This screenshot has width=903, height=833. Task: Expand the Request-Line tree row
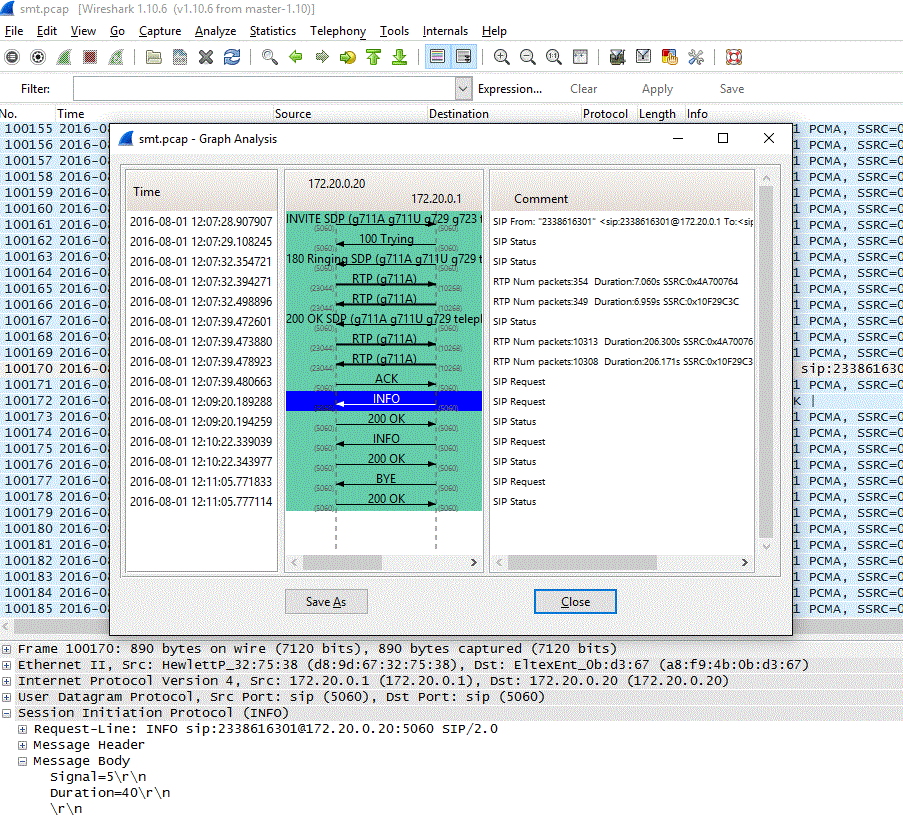point(22,729)
